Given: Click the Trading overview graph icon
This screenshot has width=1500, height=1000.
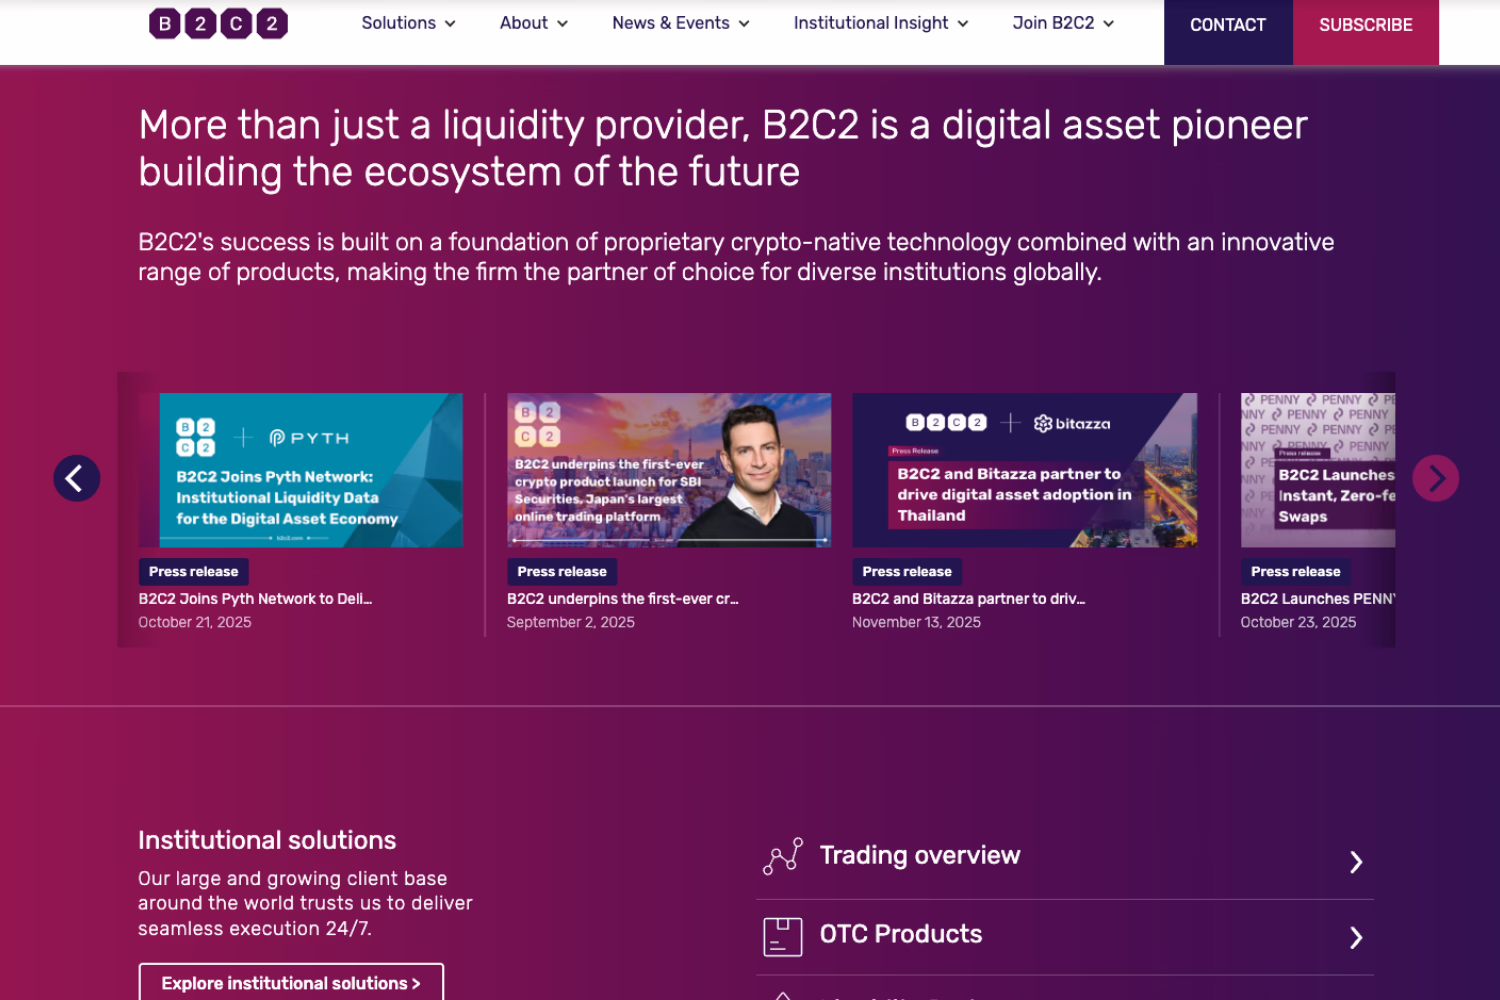Looking at the screenshot, I should (x=783, y=857).
